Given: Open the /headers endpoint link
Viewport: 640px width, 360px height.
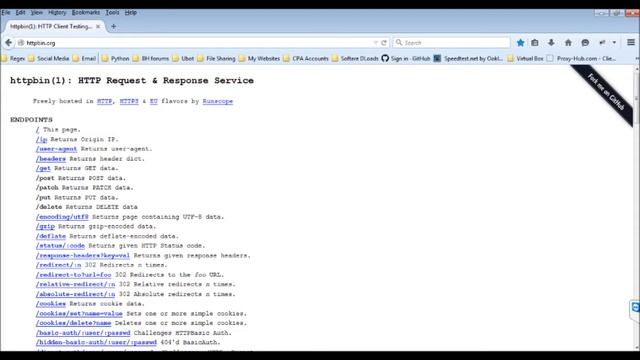Looking at the screenshot, I should 51,159.
